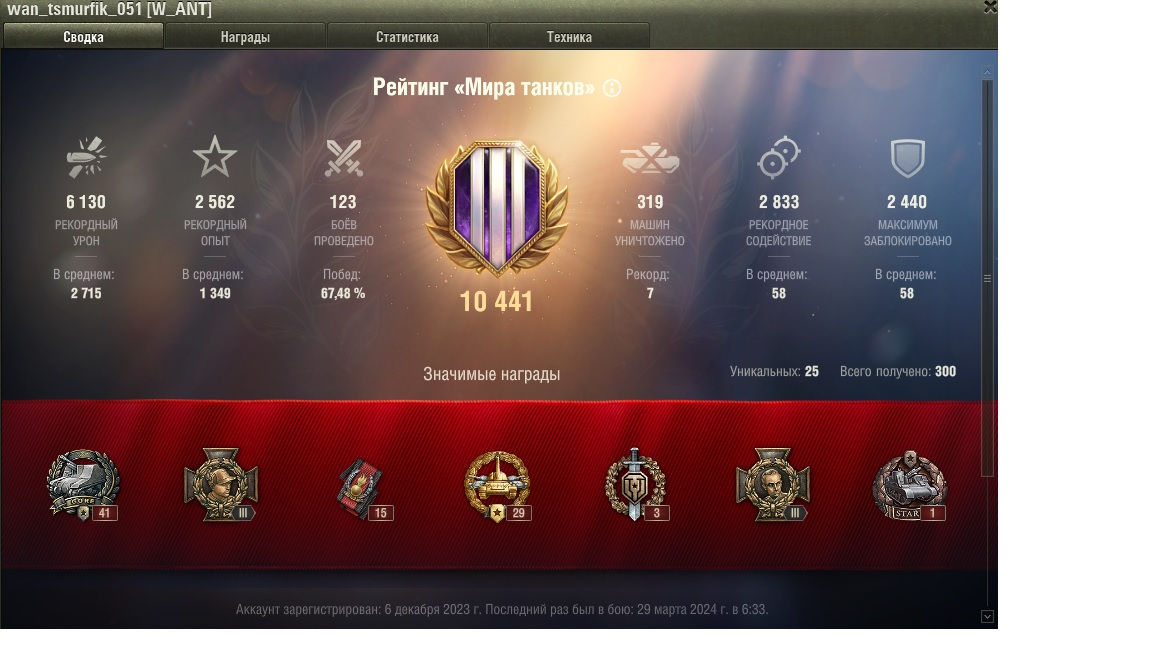
Task: Open the Техника tab
Action: pos(569,36)
